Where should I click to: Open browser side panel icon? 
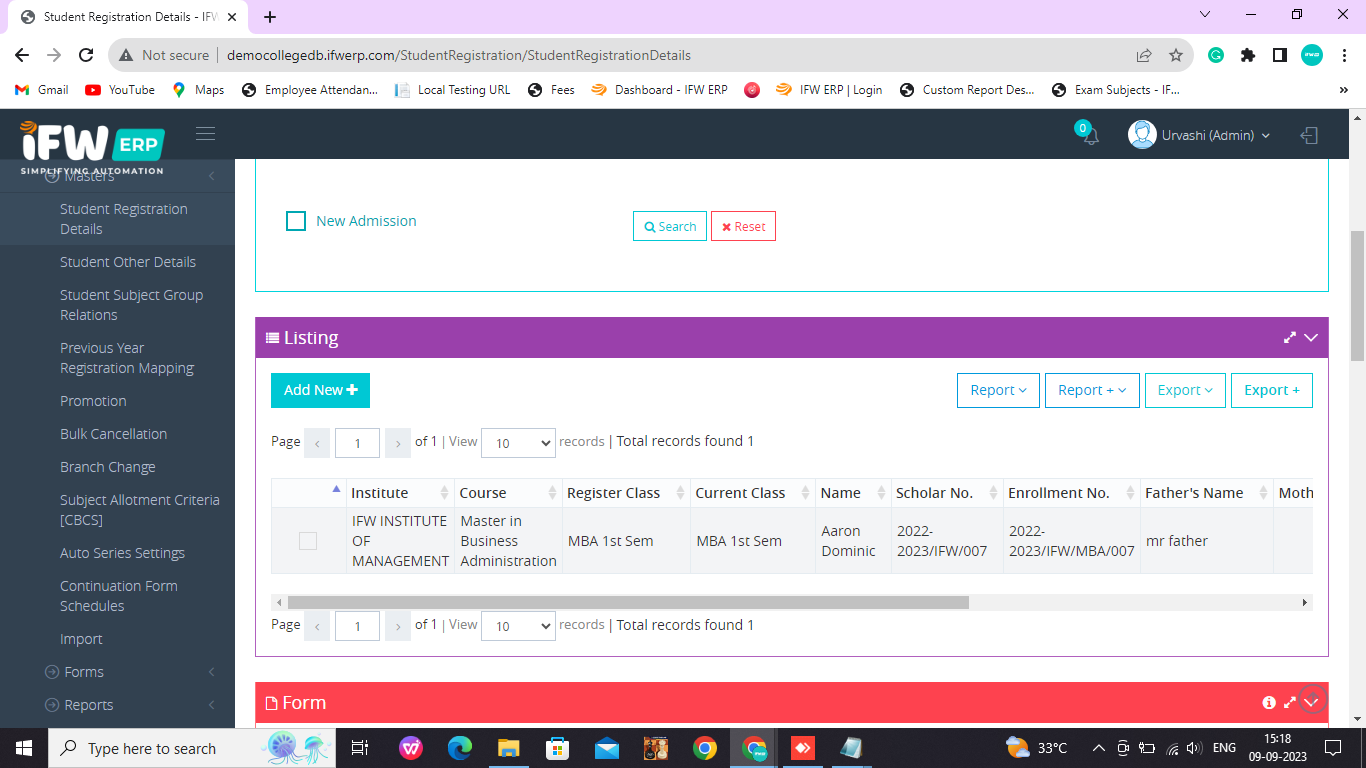pyautogui.click(x=1280, y=55)
